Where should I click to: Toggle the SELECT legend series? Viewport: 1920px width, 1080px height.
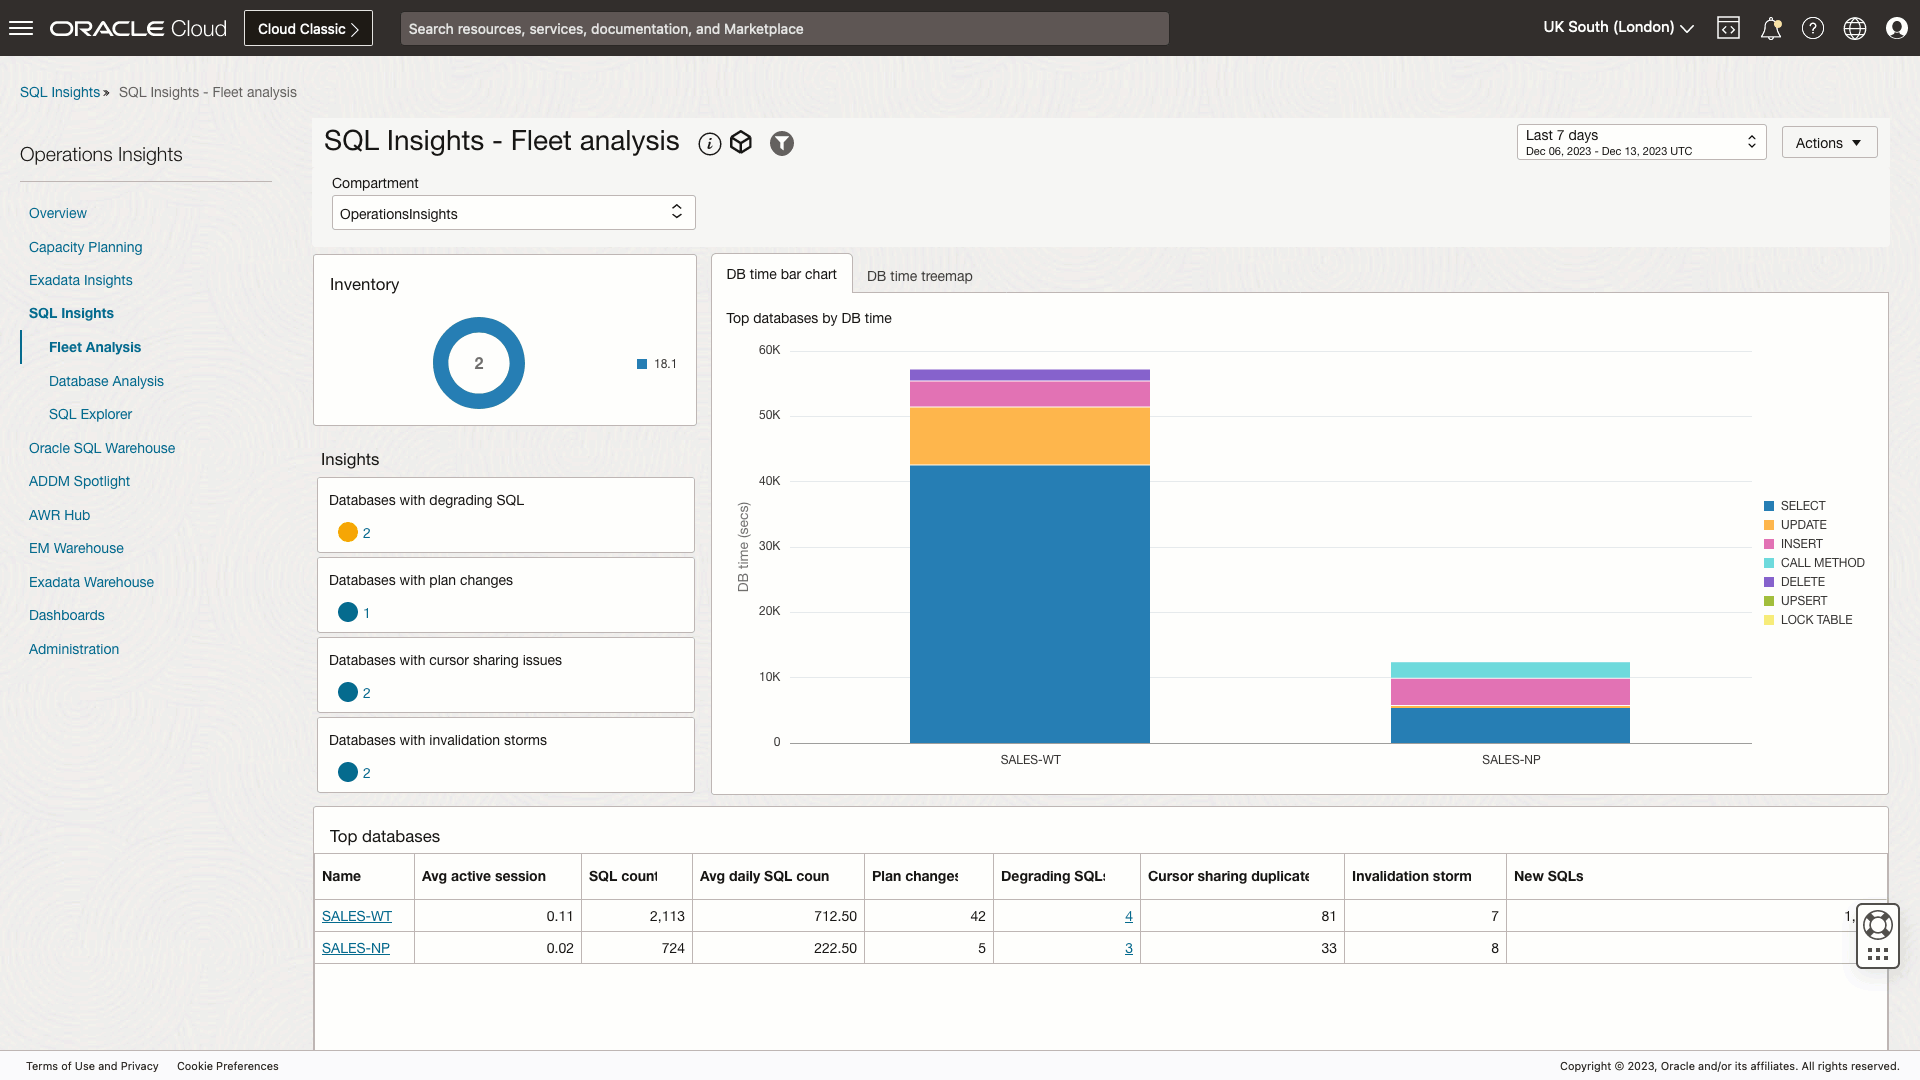pyautogui.click(x=1802, y=506)
